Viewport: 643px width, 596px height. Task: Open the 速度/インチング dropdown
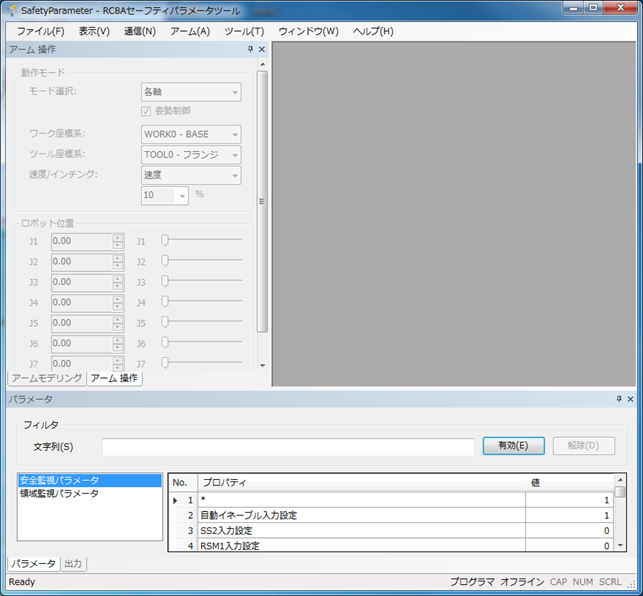pyautogui.click(x=191, y=176)
